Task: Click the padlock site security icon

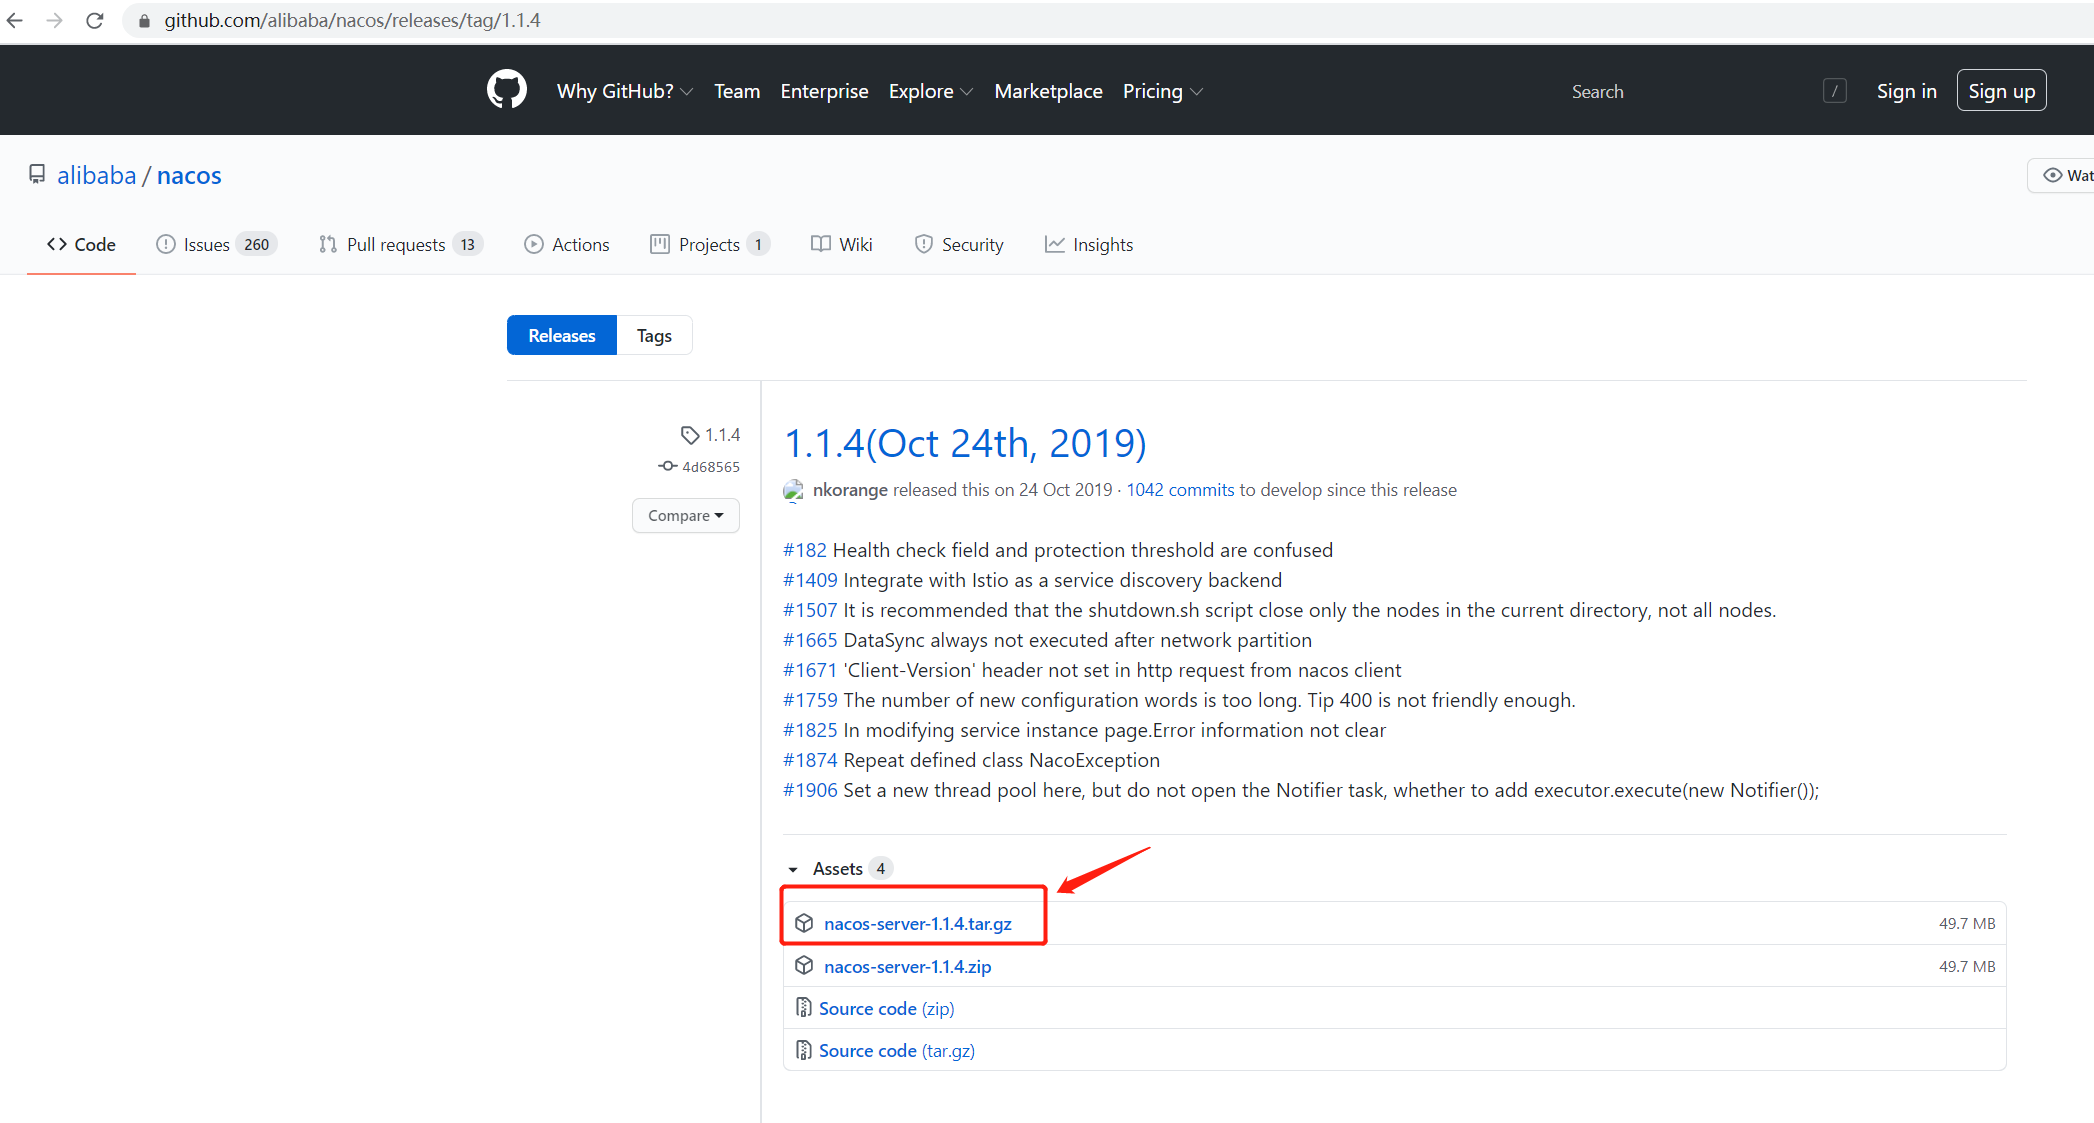Action: 144,21
